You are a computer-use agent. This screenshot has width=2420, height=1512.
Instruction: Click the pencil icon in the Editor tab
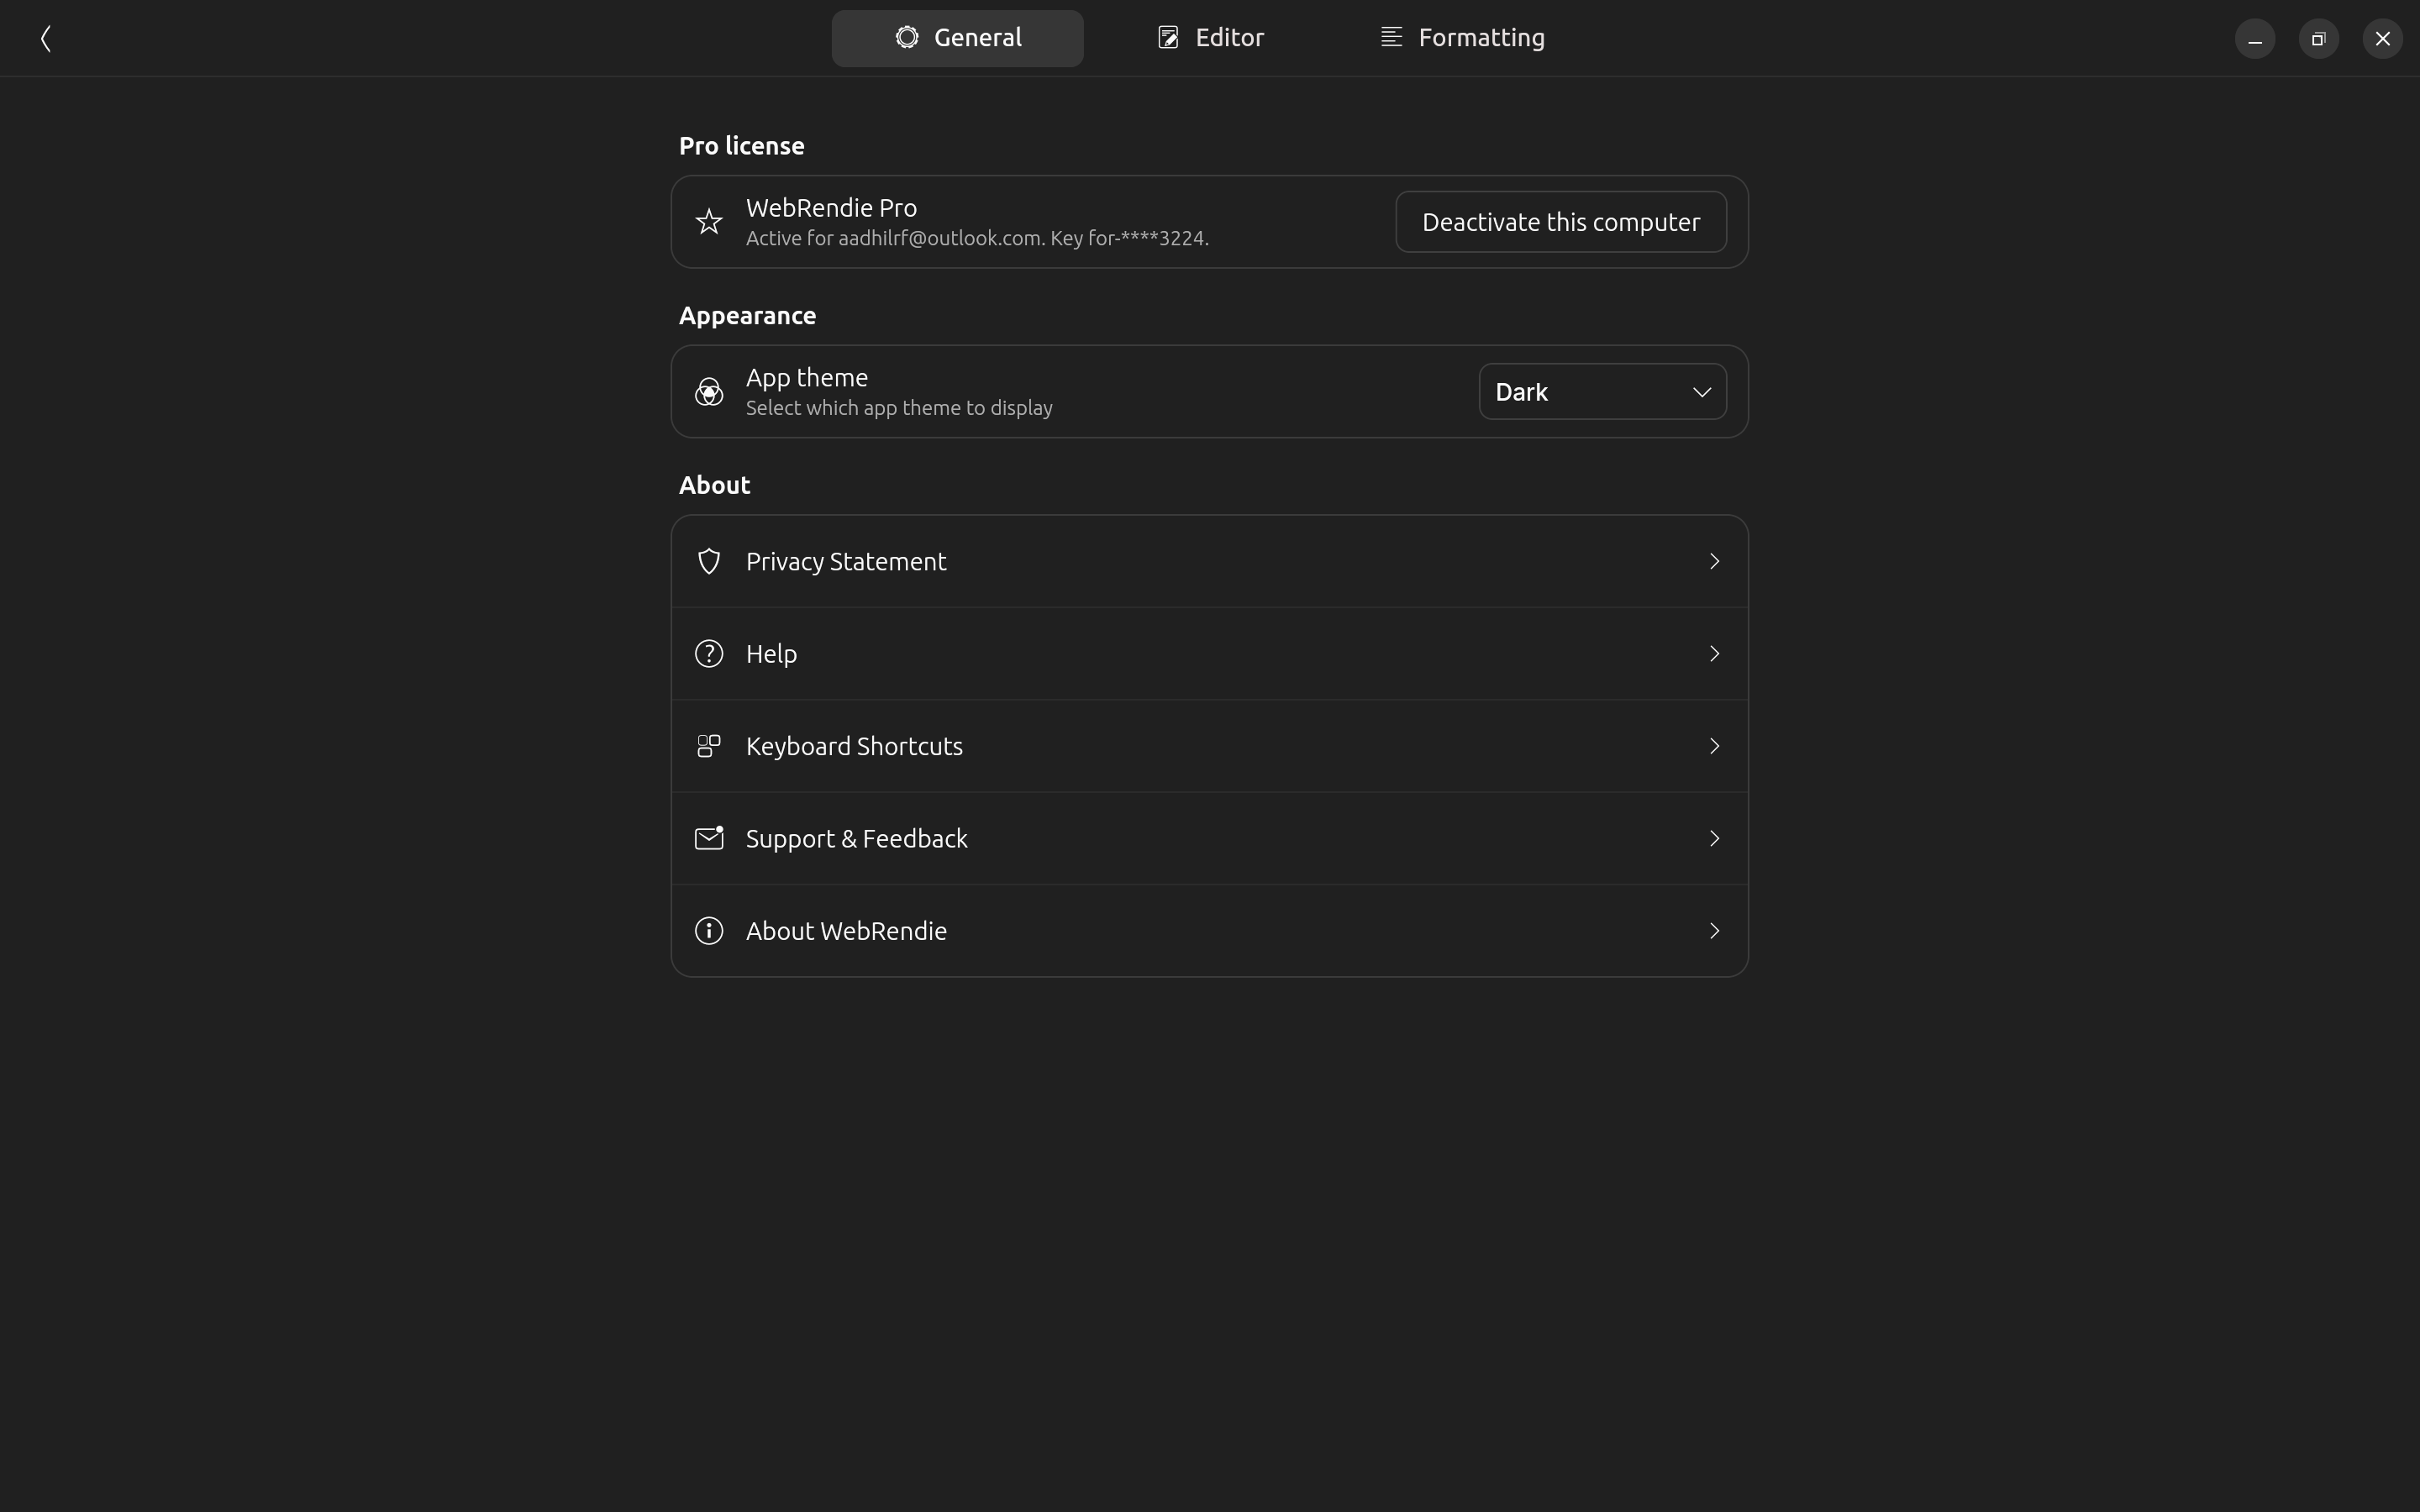pyautogui.click(x=1168, y=37)
